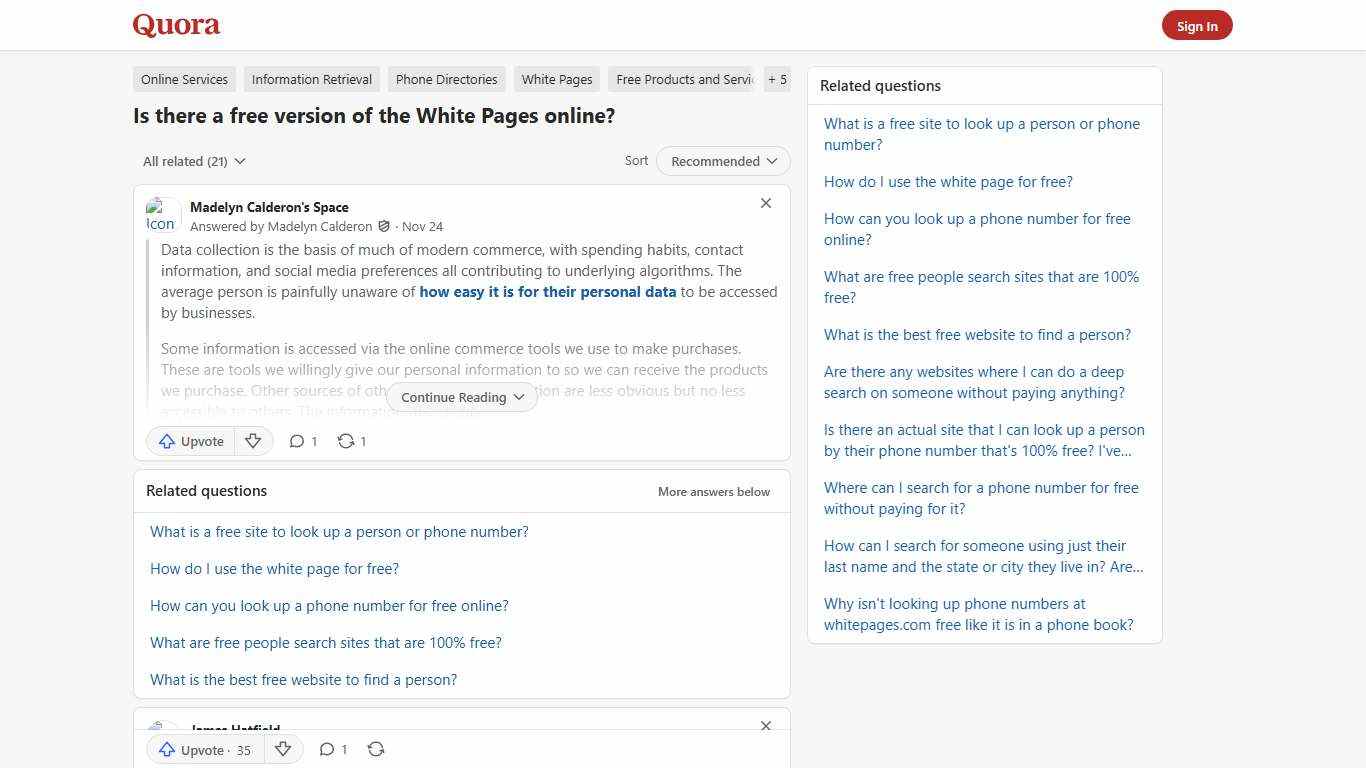The image size is (1366, 768).
Task: Show 5 more hidden topic tags
Action: (777, 79)
